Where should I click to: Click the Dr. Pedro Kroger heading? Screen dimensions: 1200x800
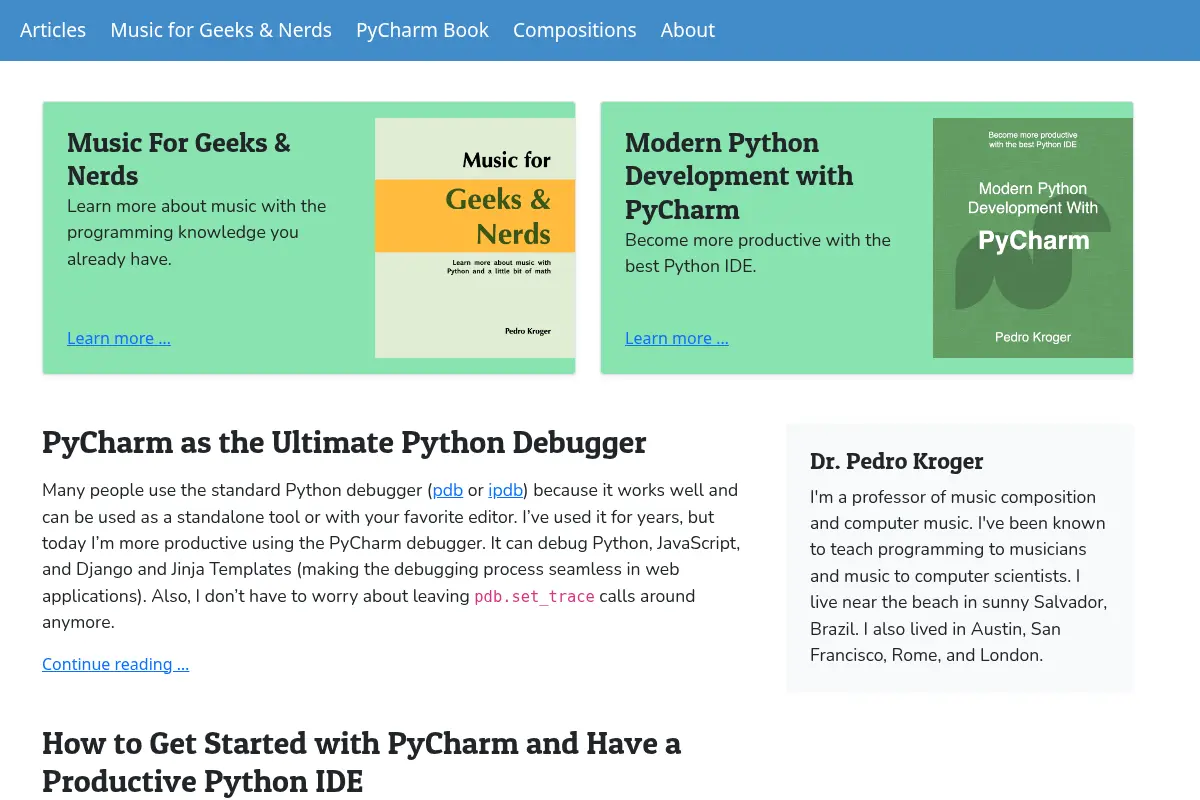coord(897,461)
